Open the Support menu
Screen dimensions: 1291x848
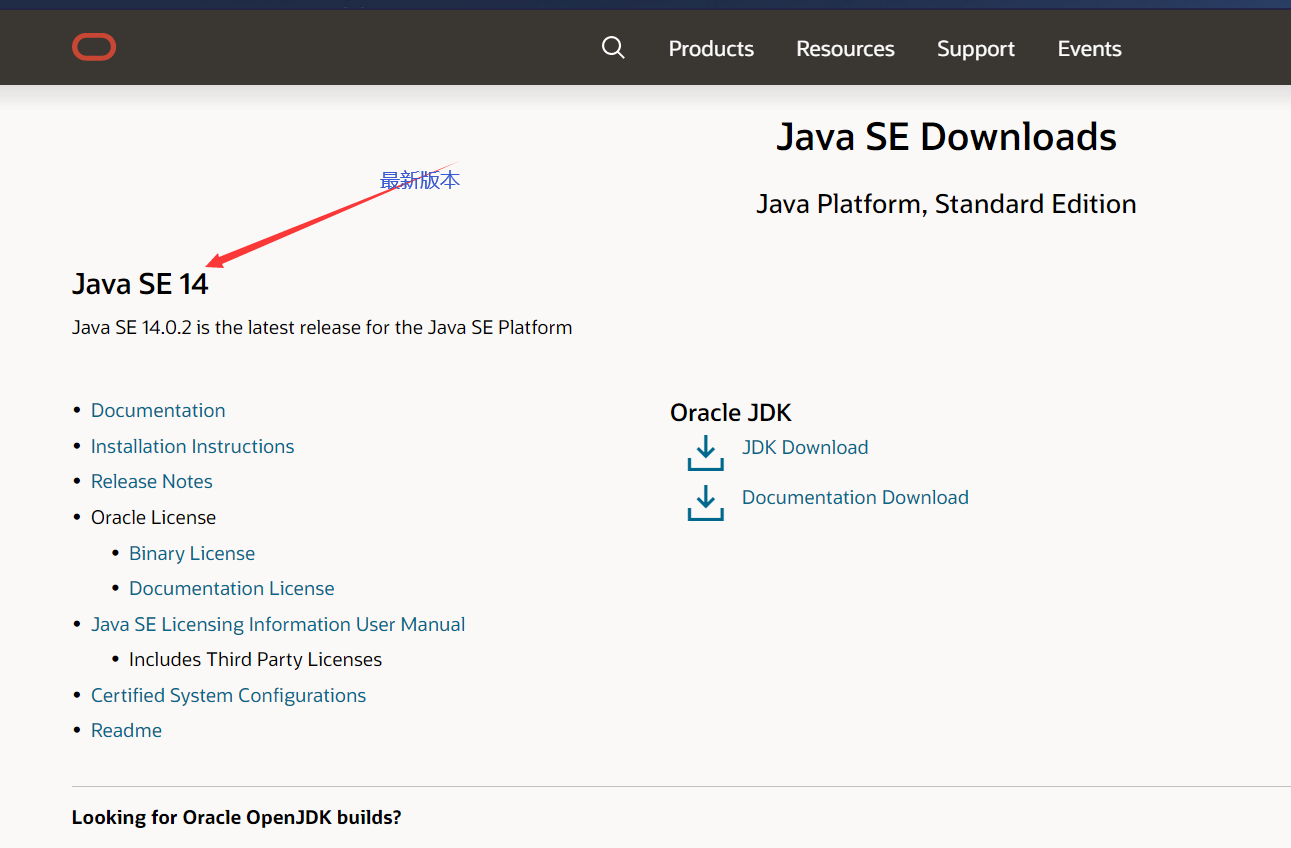tap(976, 48)
